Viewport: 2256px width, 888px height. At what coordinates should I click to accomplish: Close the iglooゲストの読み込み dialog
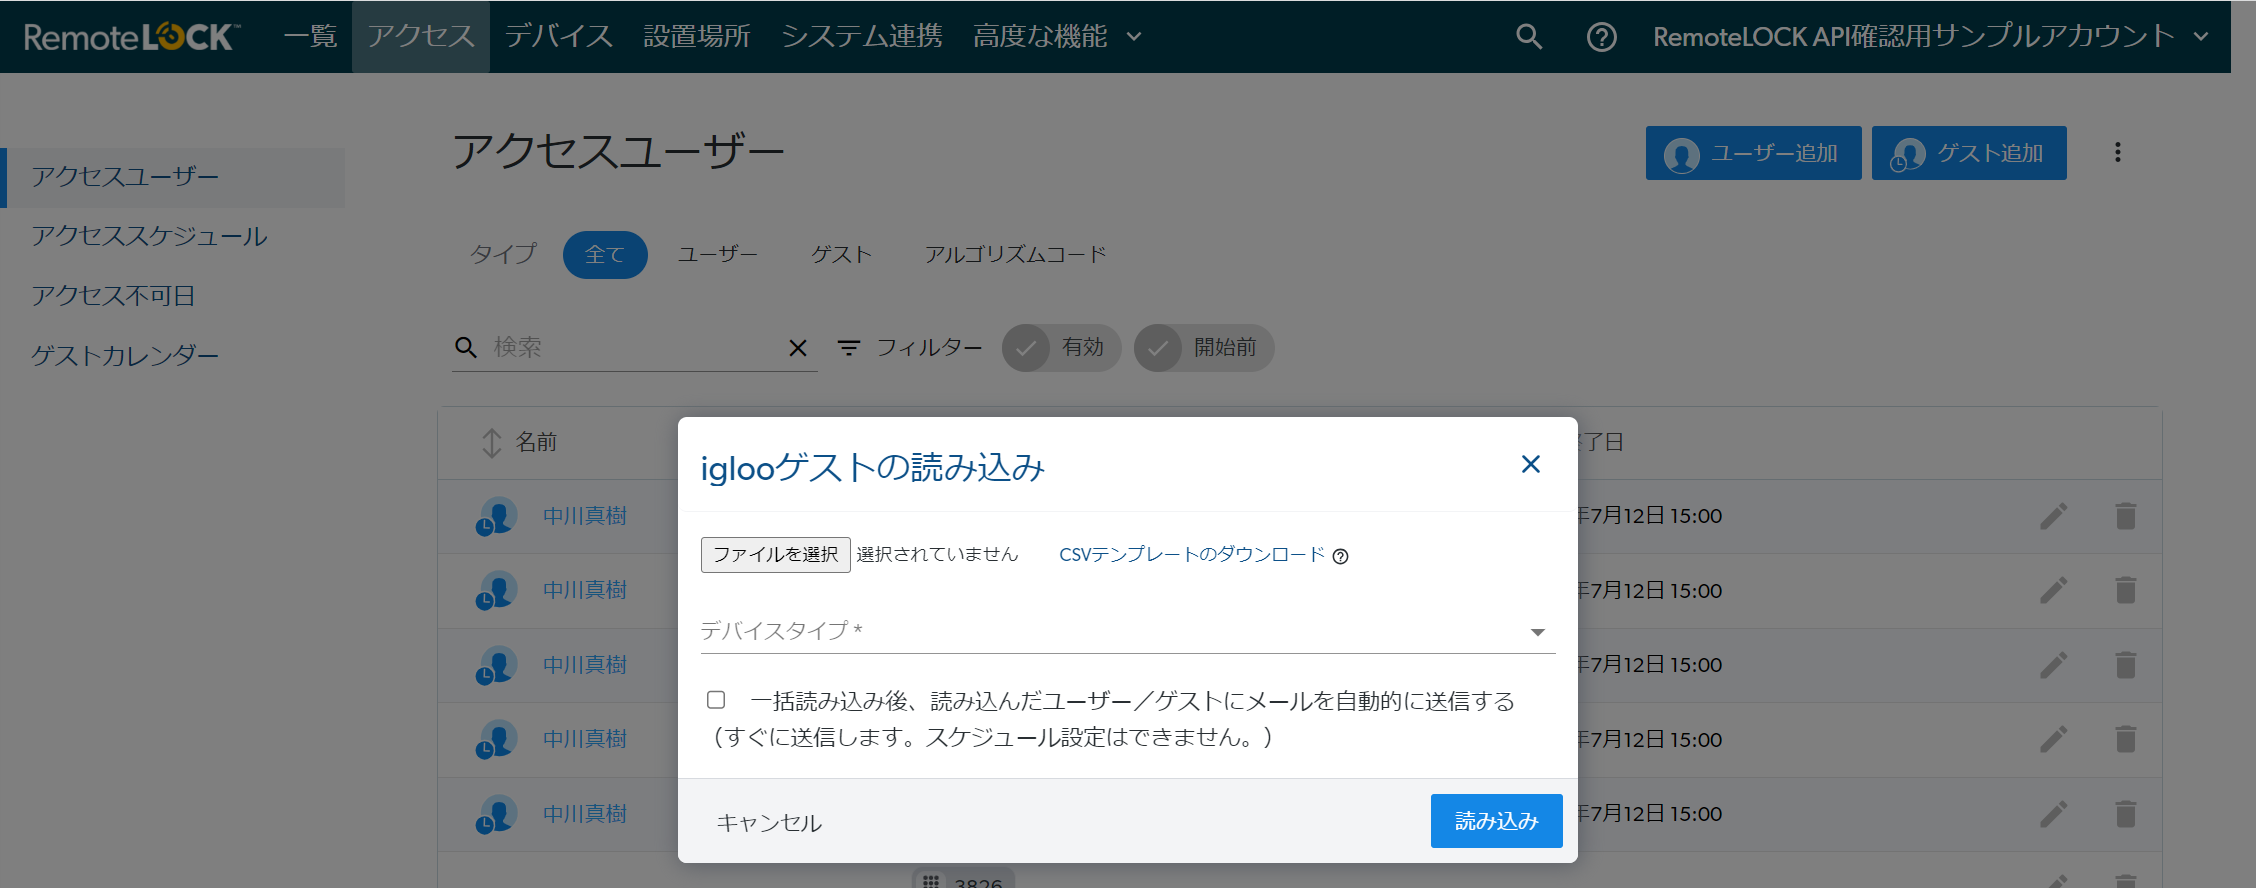pos(1530,464)
